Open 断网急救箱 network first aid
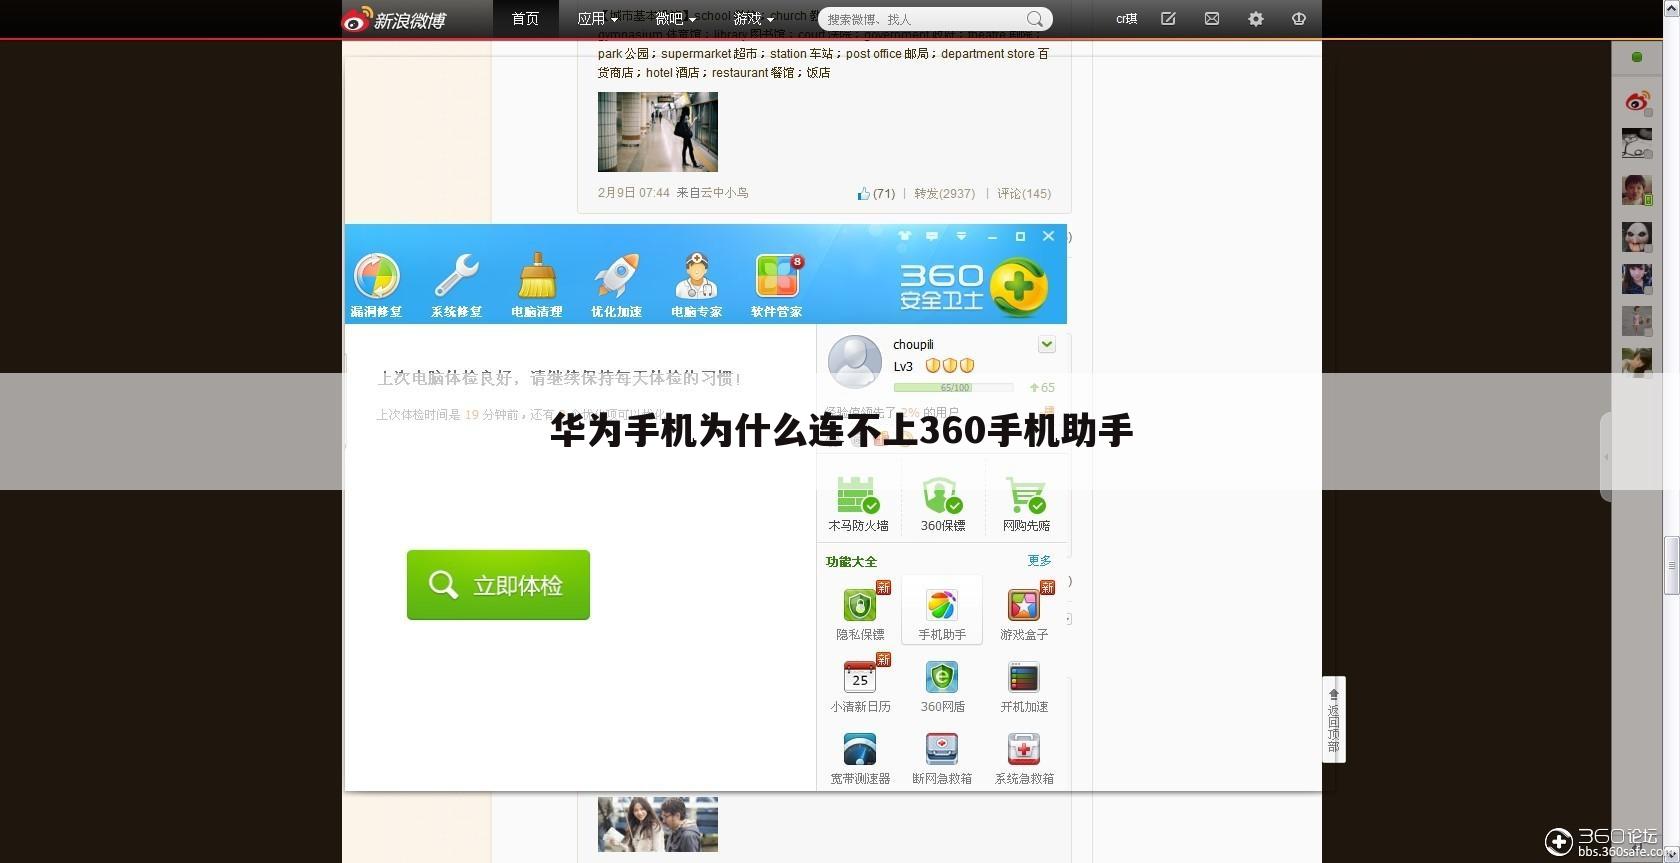This screenshot has width=1680, height=863. pyautogui.click(x=942, y=758)
